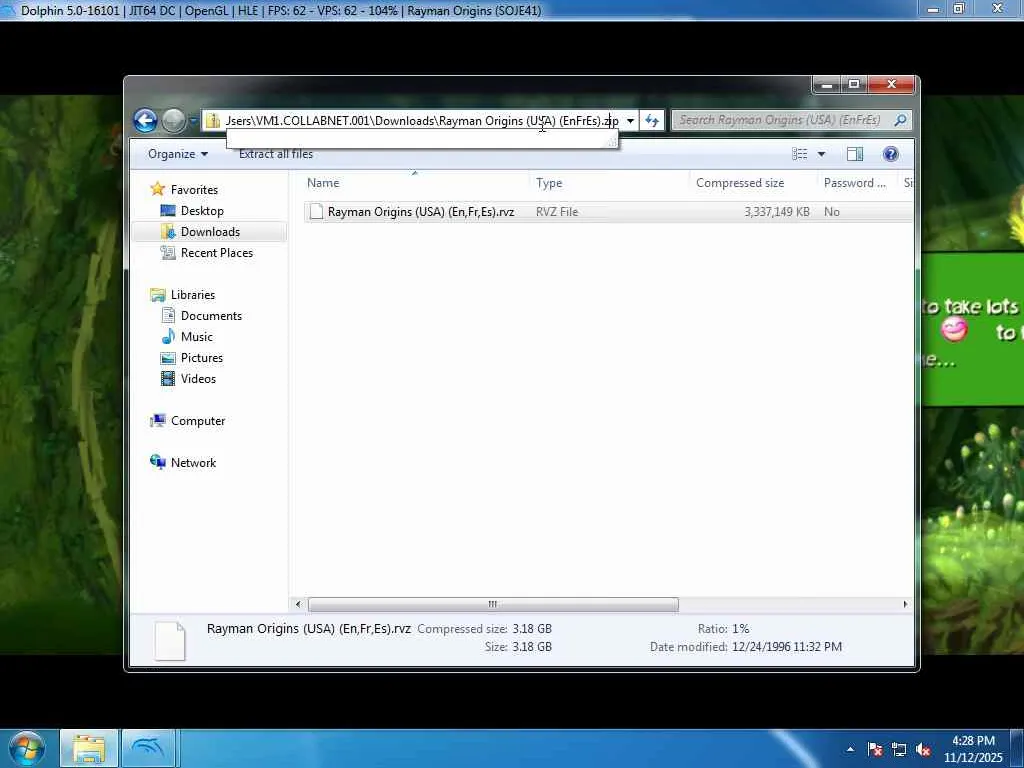Click the scroll right arrow

click(x=905, y=604)
